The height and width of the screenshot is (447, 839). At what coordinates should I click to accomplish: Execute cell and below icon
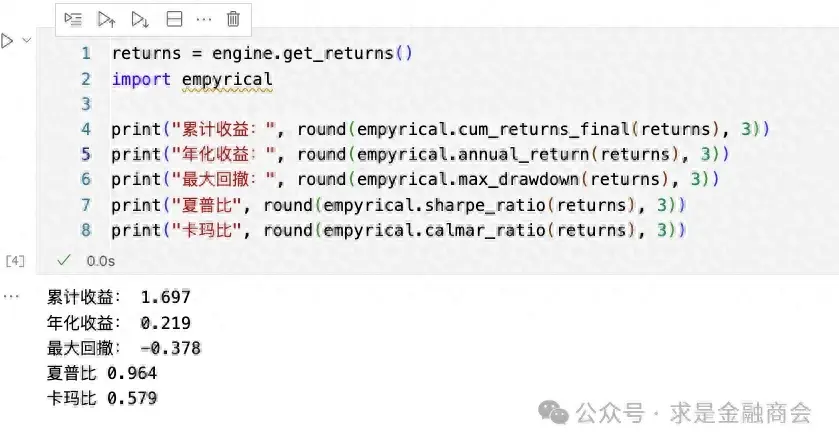point(140,19)
